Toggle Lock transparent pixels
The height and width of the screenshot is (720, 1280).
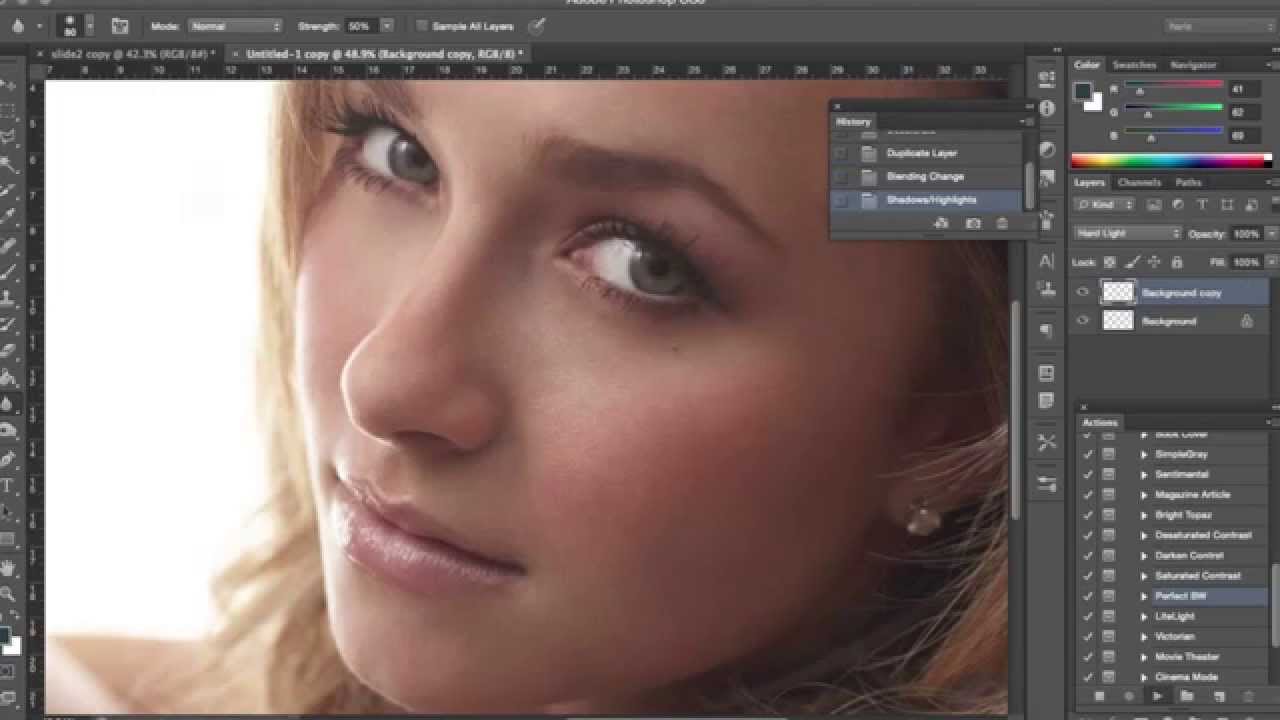coord(1109,262)
